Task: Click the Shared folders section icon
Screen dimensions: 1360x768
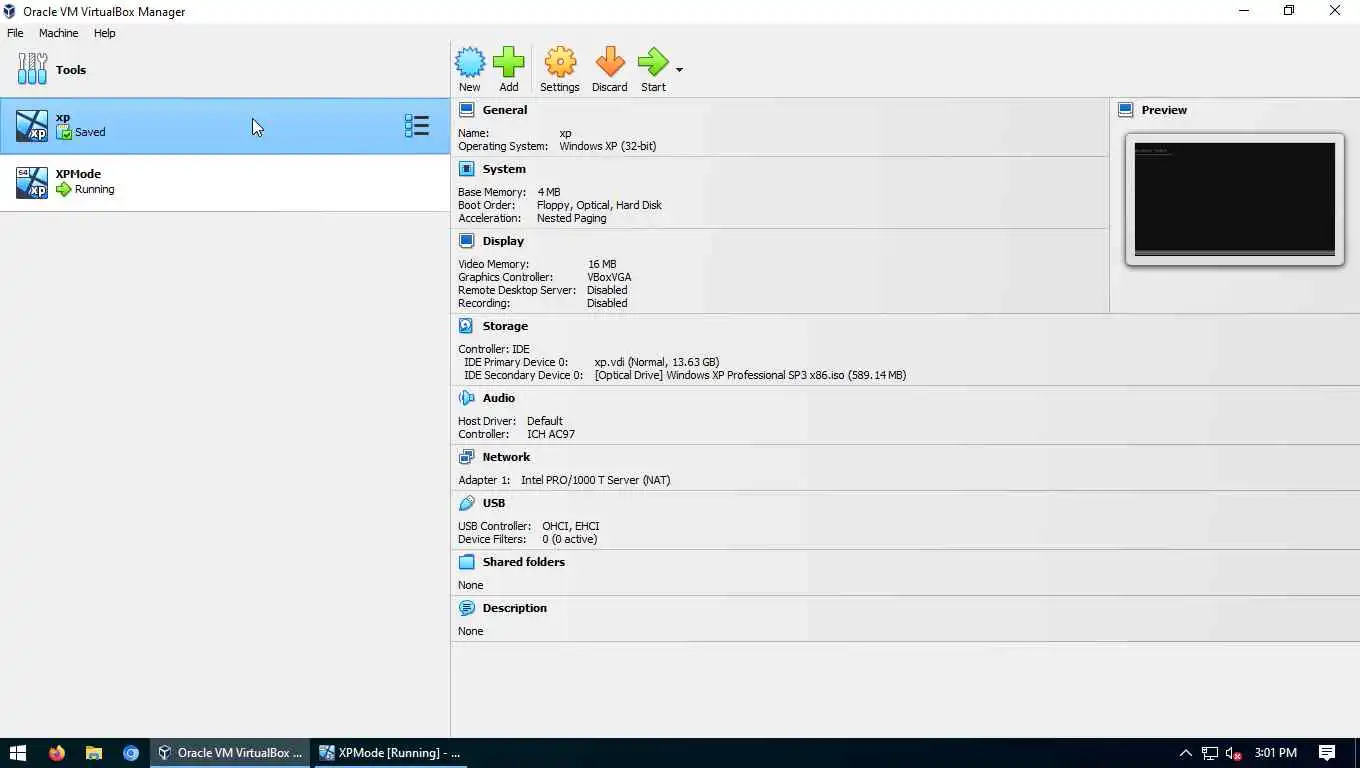Action: [466, 562]
